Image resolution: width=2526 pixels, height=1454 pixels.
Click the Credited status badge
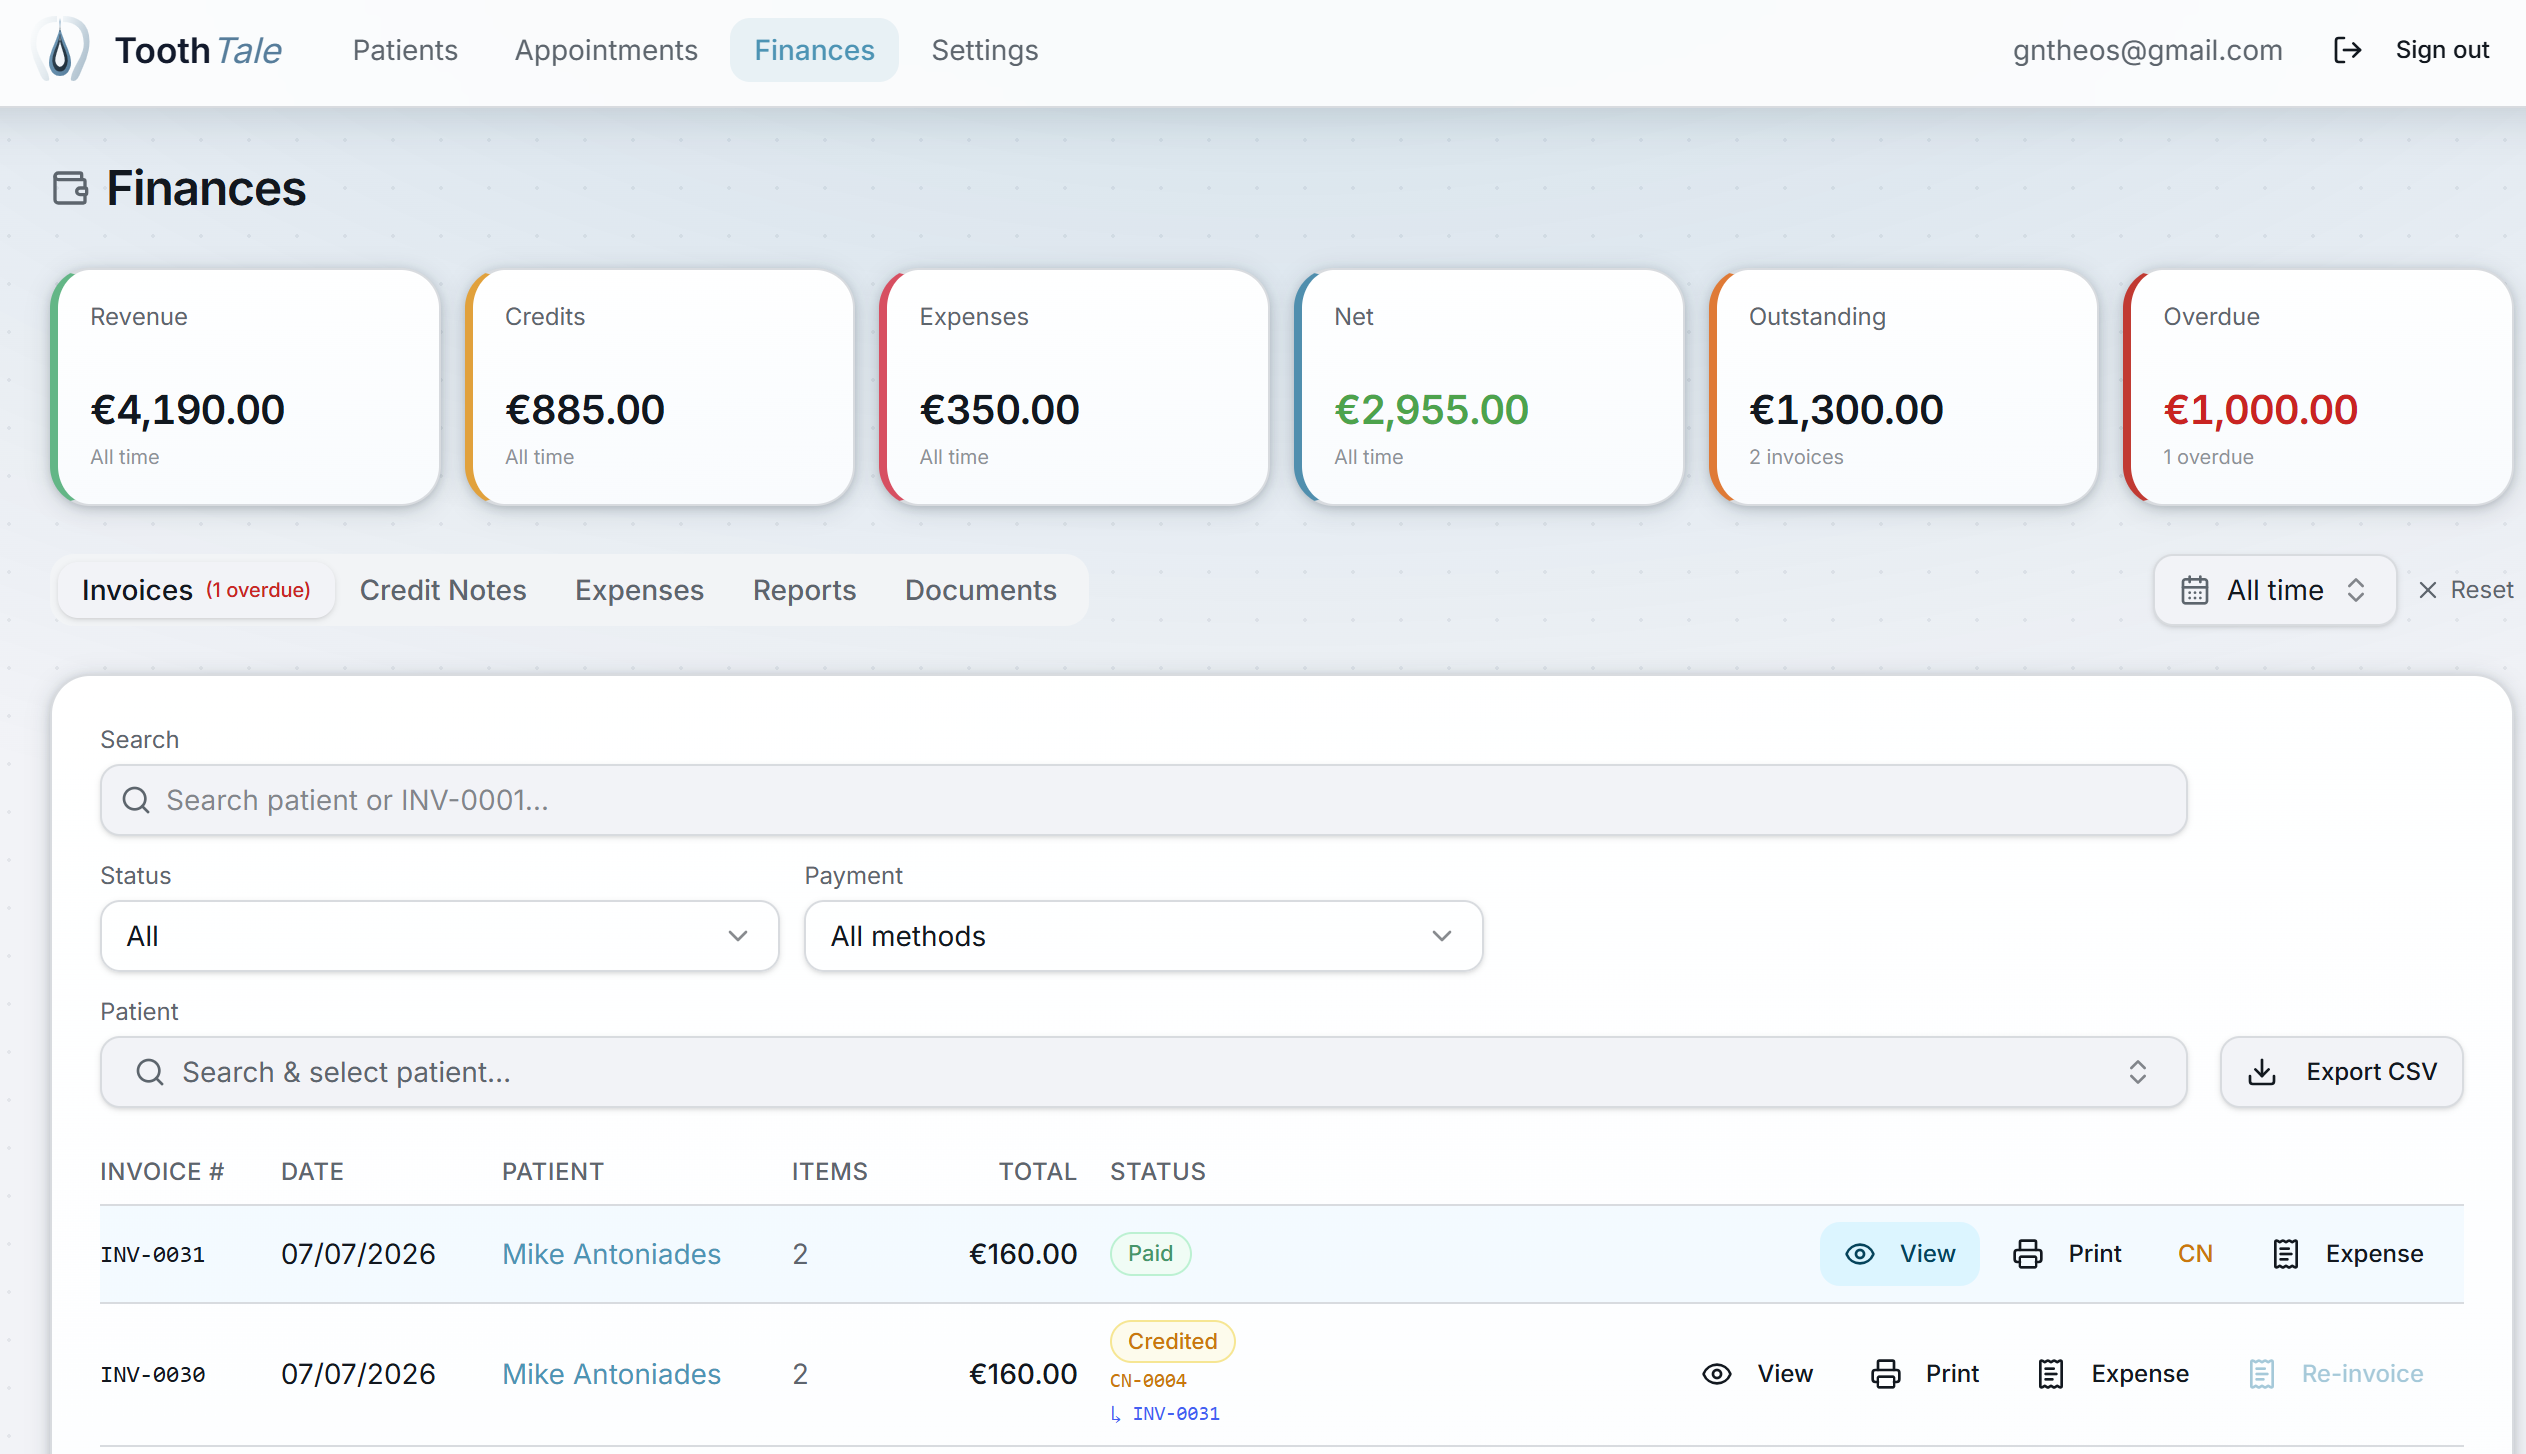1172,1341
